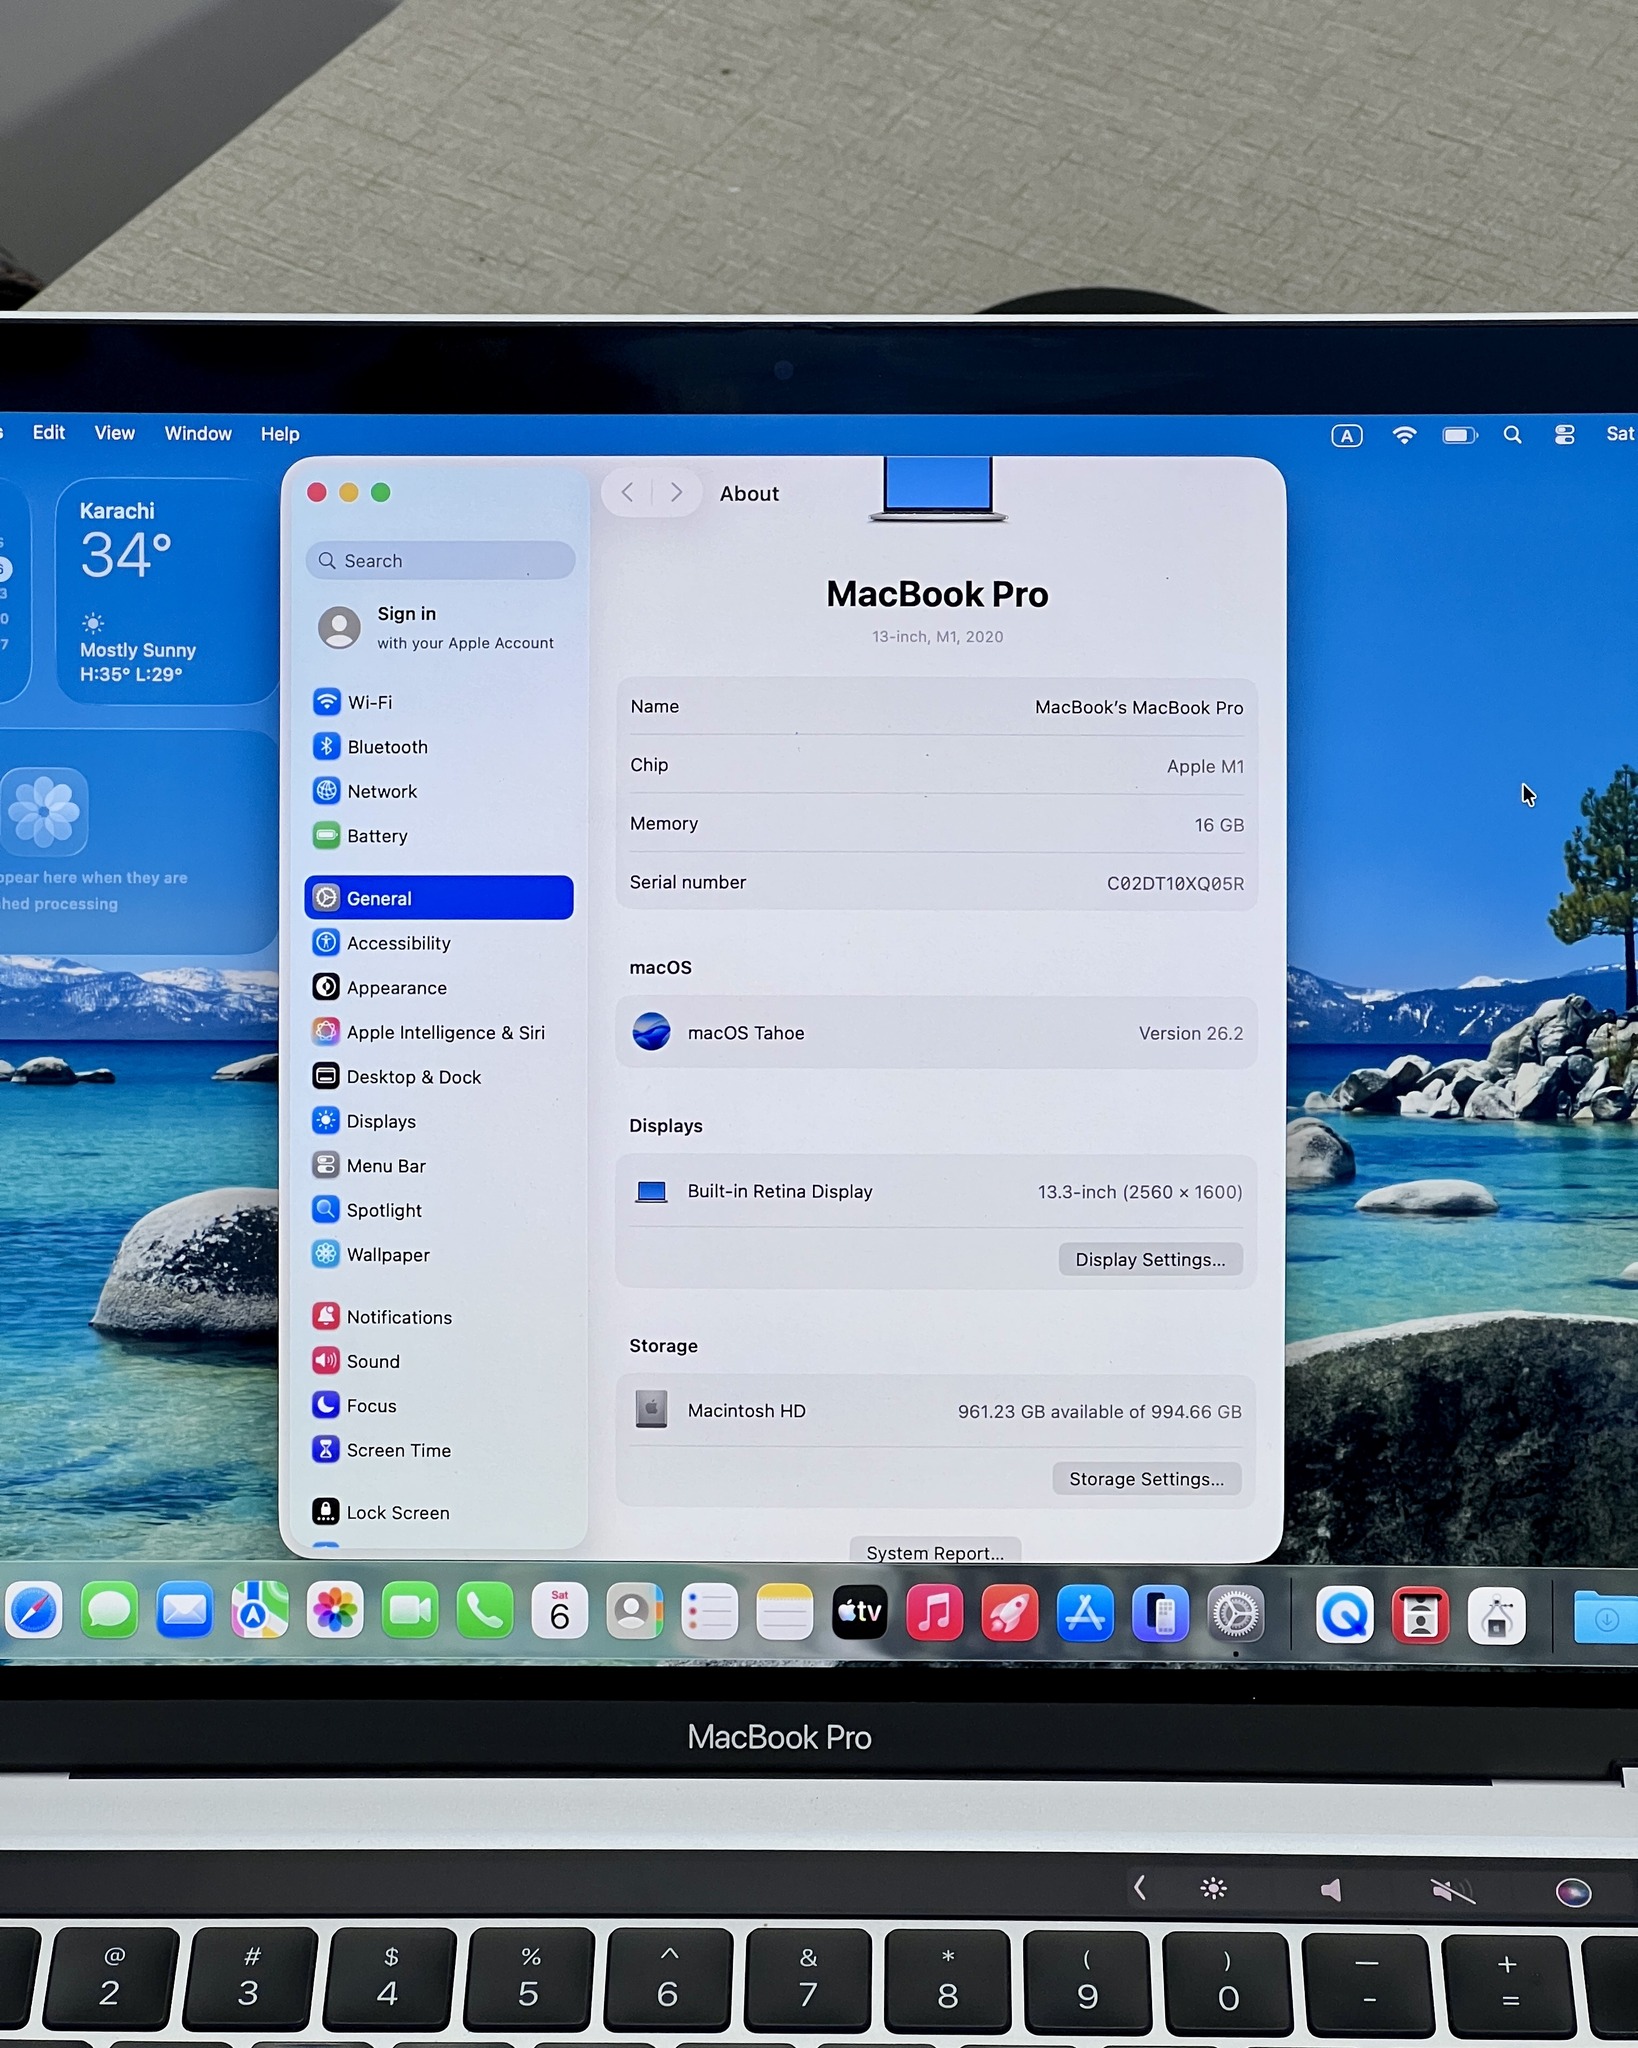Open Focus settings
The image size is (1638, 2048).
(x=439, y=1406)
